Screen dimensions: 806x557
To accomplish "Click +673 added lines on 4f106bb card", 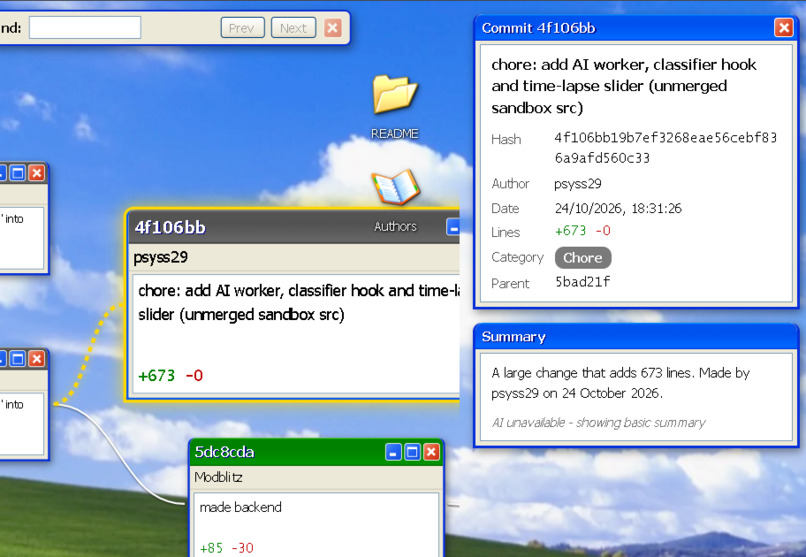I will pos(157,376).
